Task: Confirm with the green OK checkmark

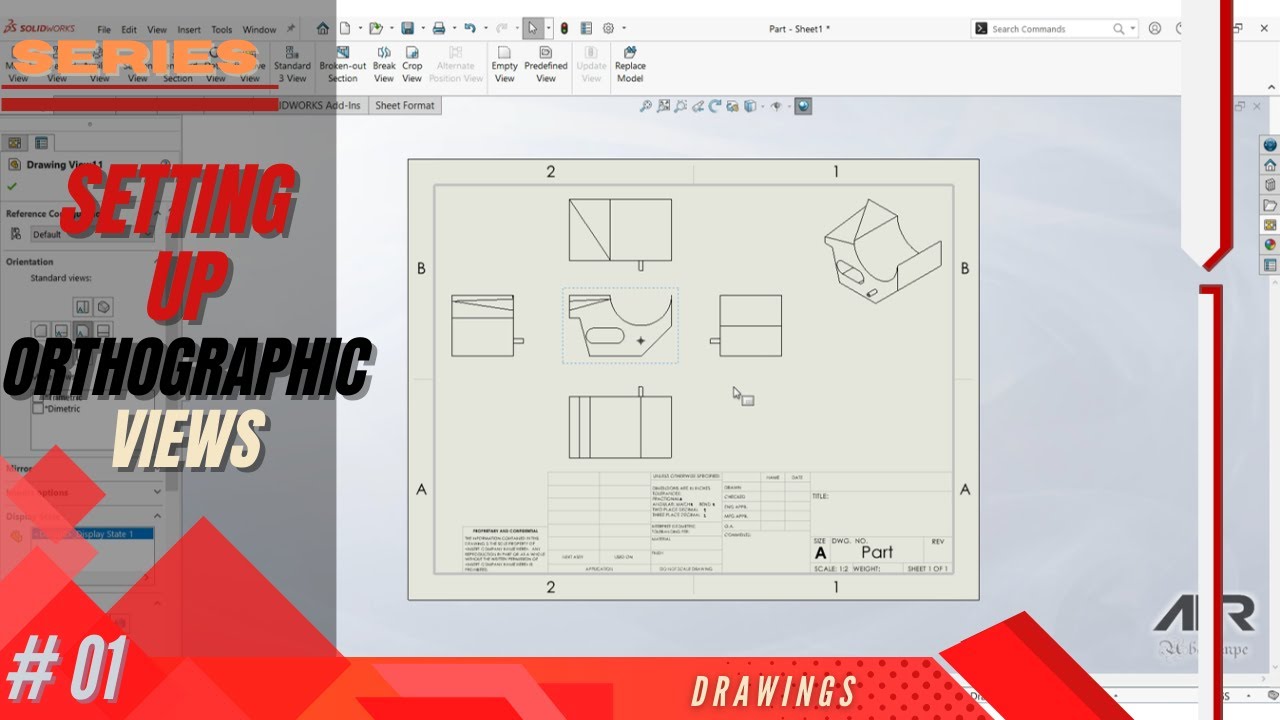Action: (12, 186)
